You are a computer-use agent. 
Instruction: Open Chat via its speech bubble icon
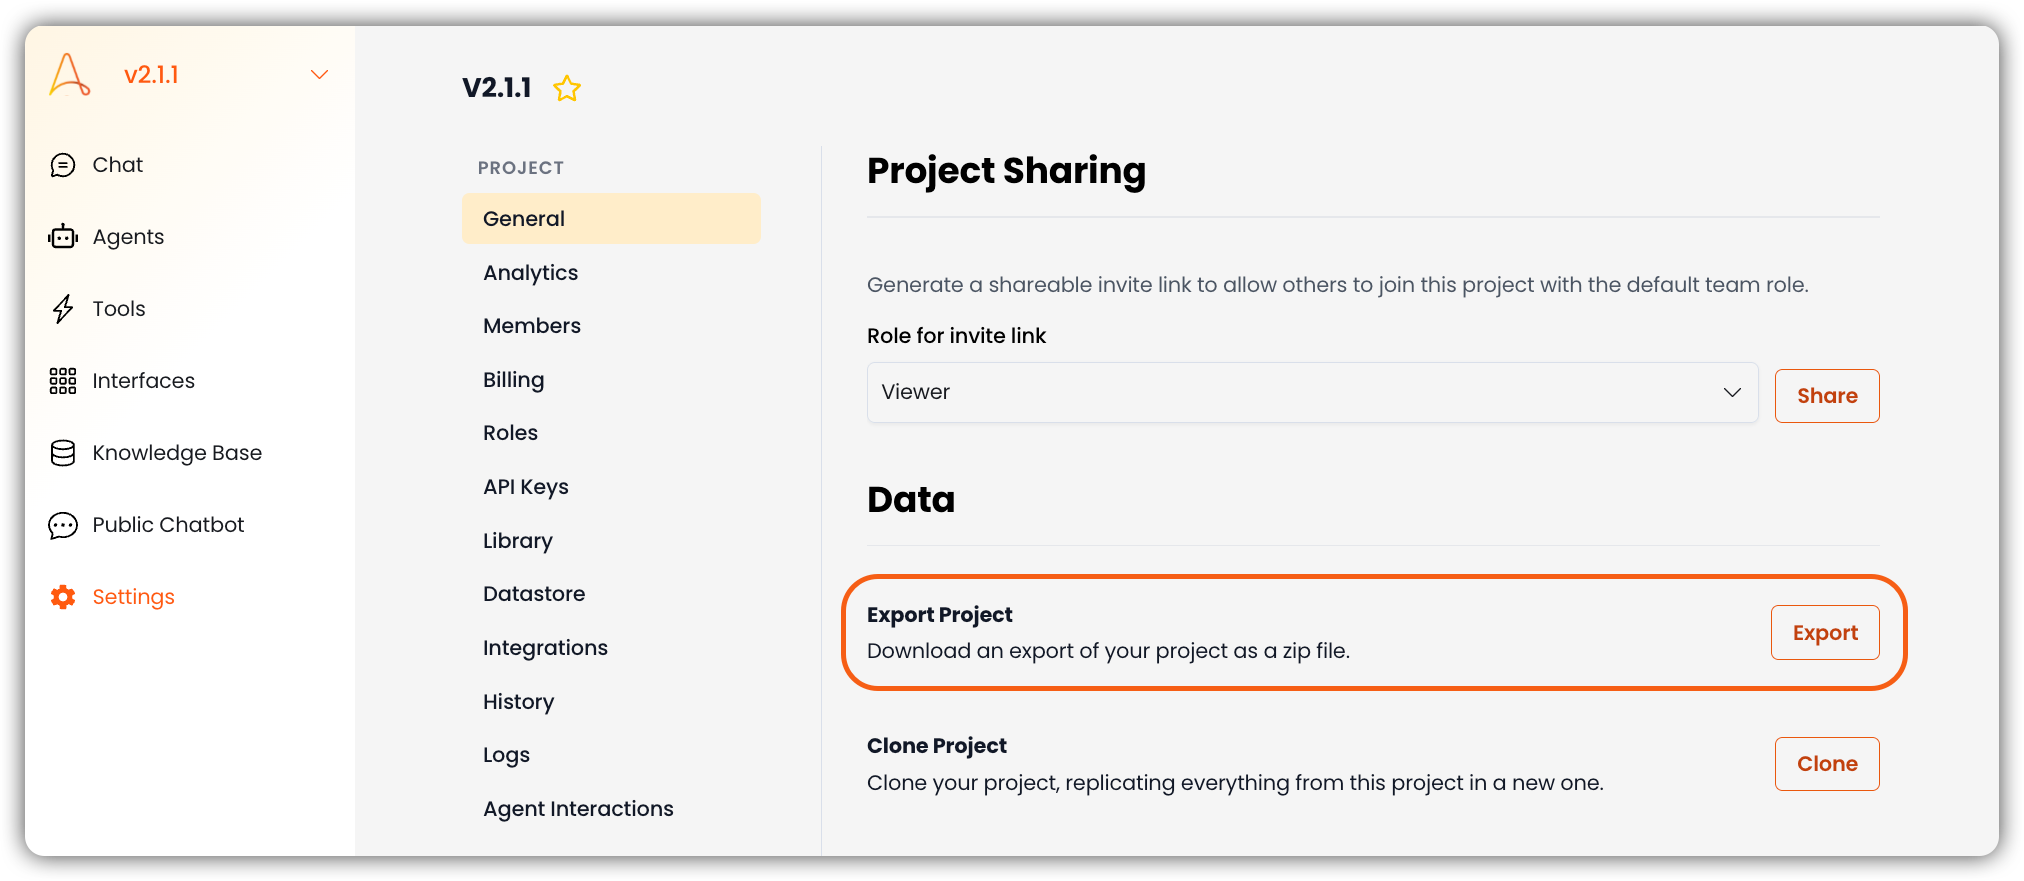[x=63, y=165]
